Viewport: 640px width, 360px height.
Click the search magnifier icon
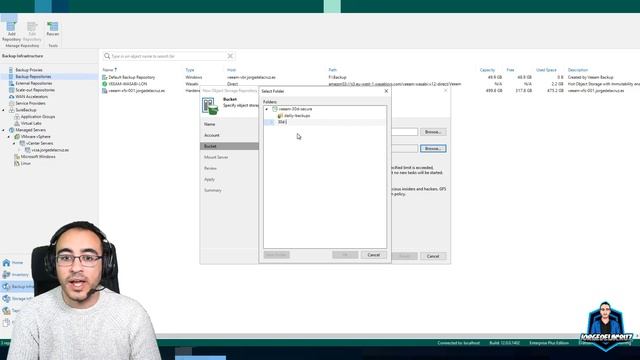[107, 56]
